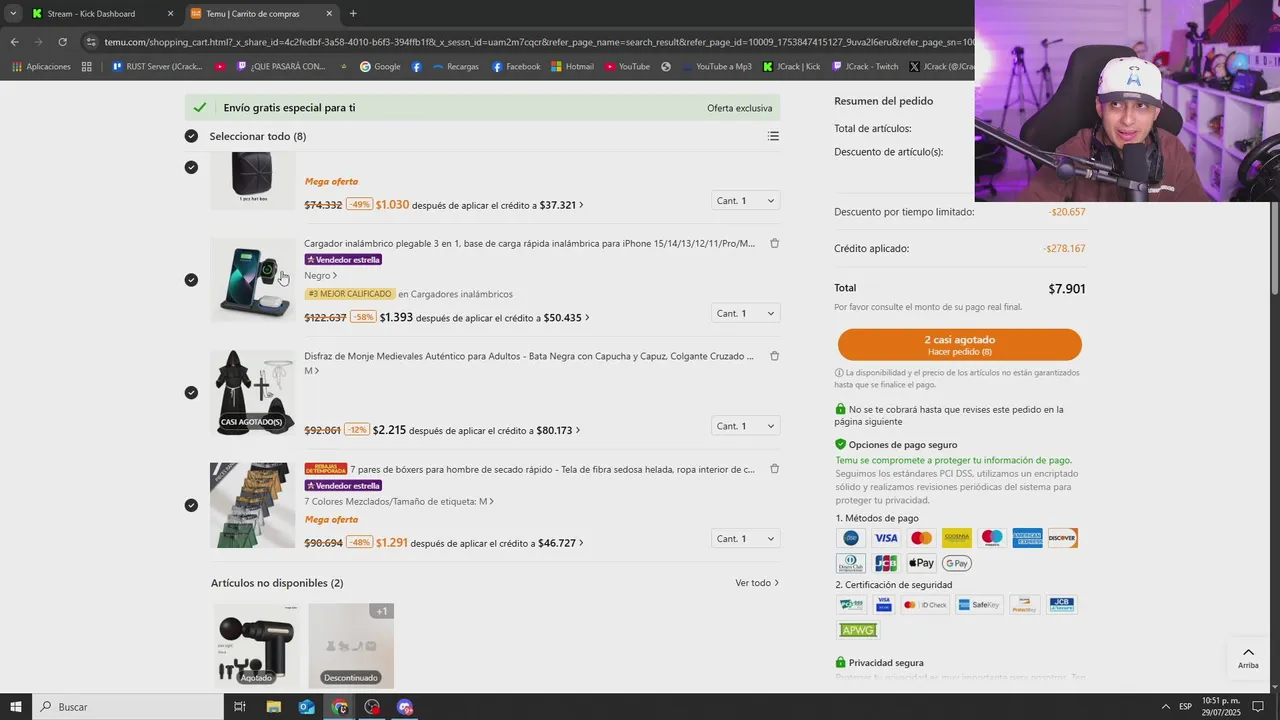Click the Visa payment icon

886,538
